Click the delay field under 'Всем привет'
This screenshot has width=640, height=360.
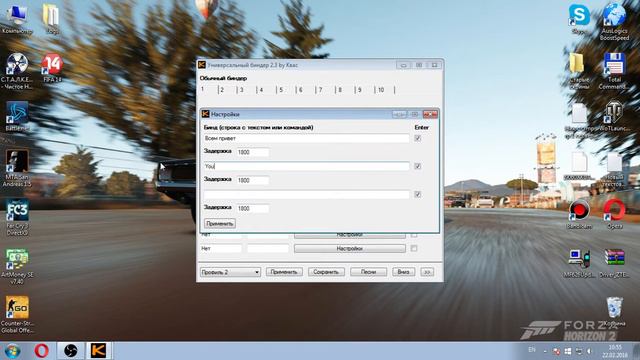pyautogui.click(x=253, y=152)
